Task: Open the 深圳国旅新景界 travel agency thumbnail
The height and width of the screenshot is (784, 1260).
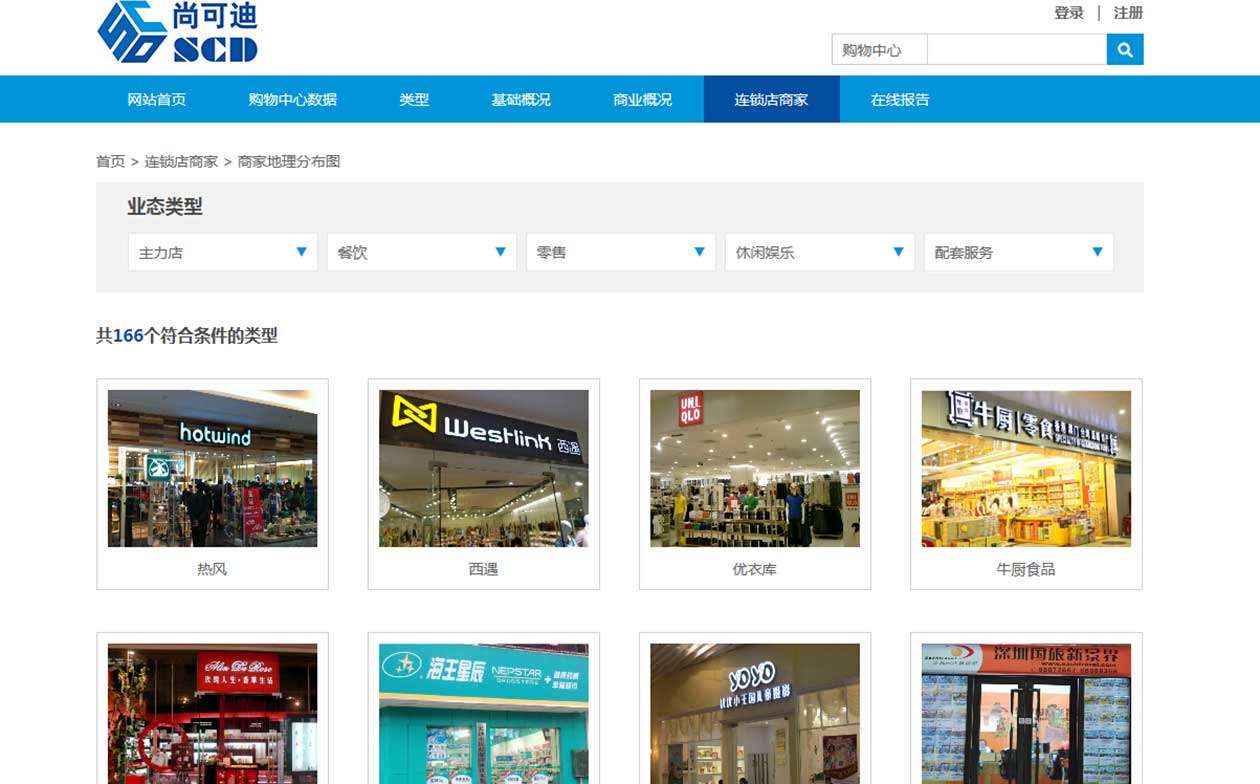Action: [1026, 714]
